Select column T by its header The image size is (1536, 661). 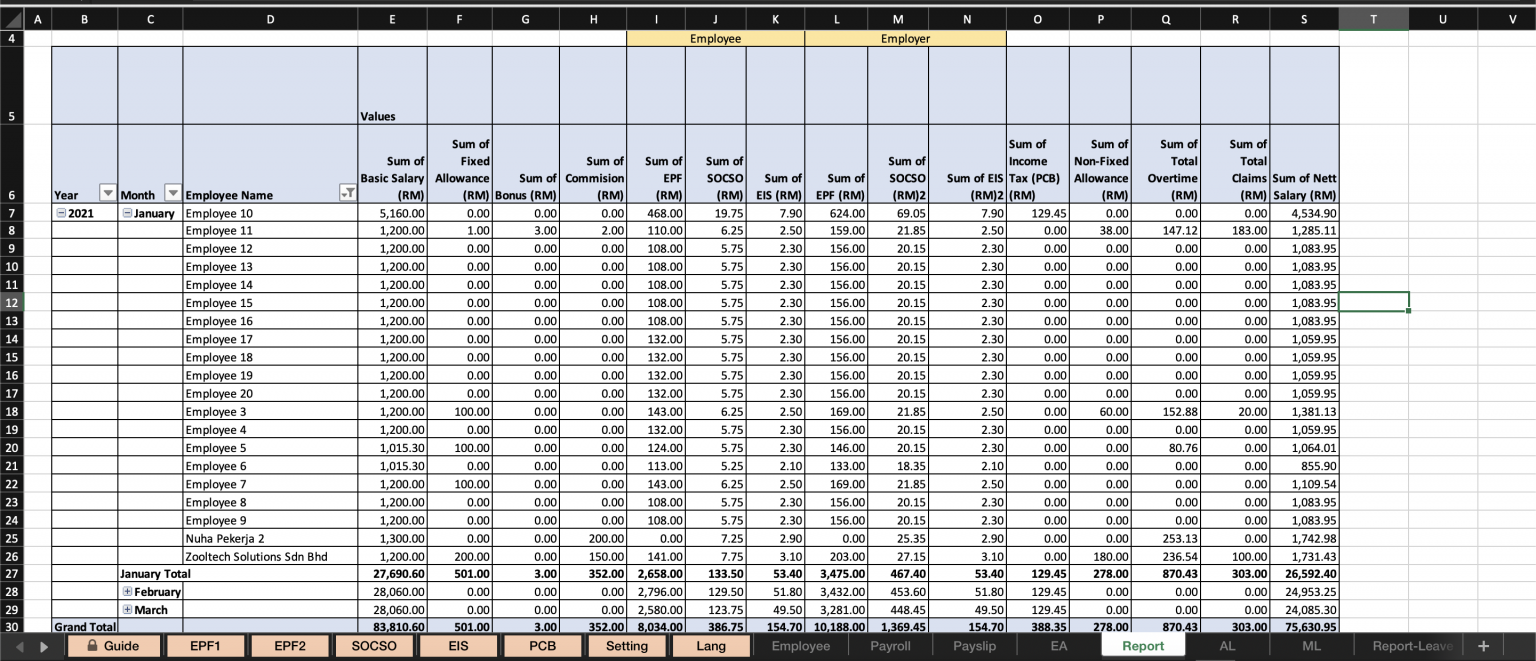(1374, 18)
